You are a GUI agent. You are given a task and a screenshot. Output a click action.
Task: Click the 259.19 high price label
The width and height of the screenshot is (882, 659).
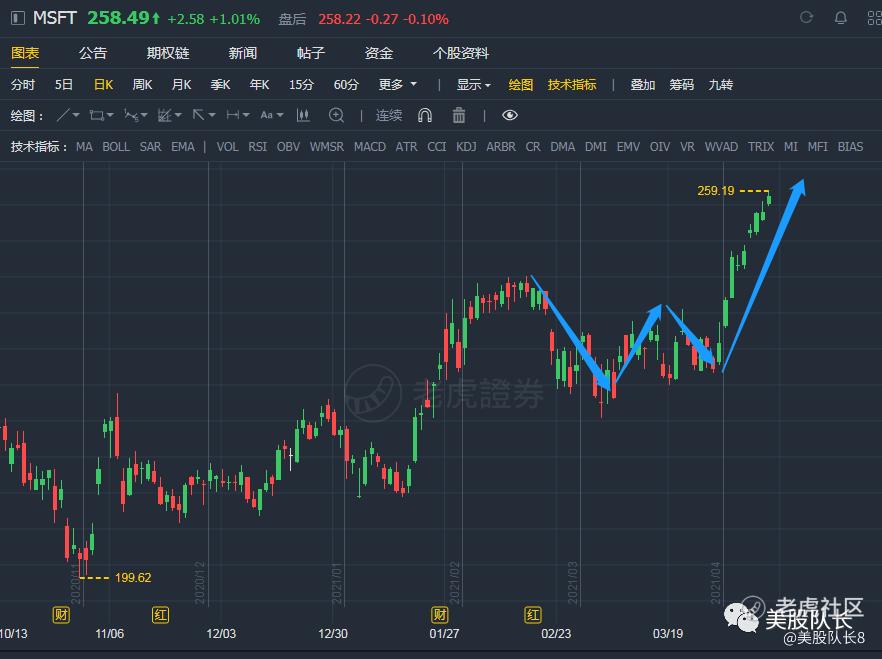716,191
